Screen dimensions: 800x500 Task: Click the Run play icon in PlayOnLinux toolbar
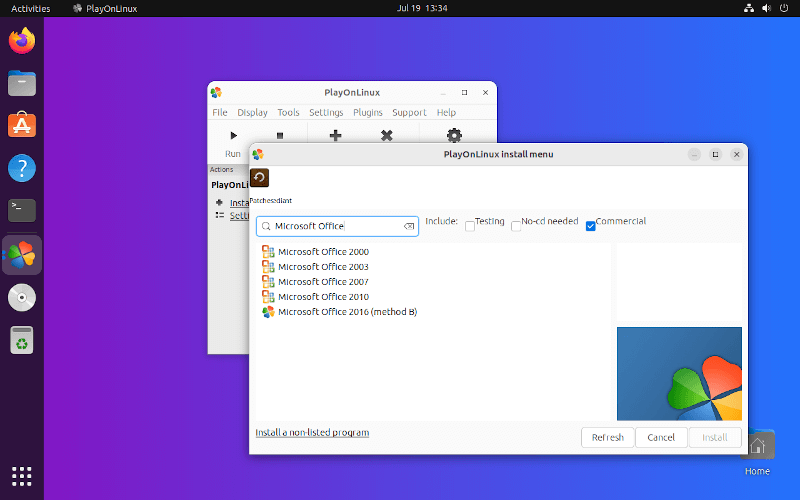coord(233,135)
